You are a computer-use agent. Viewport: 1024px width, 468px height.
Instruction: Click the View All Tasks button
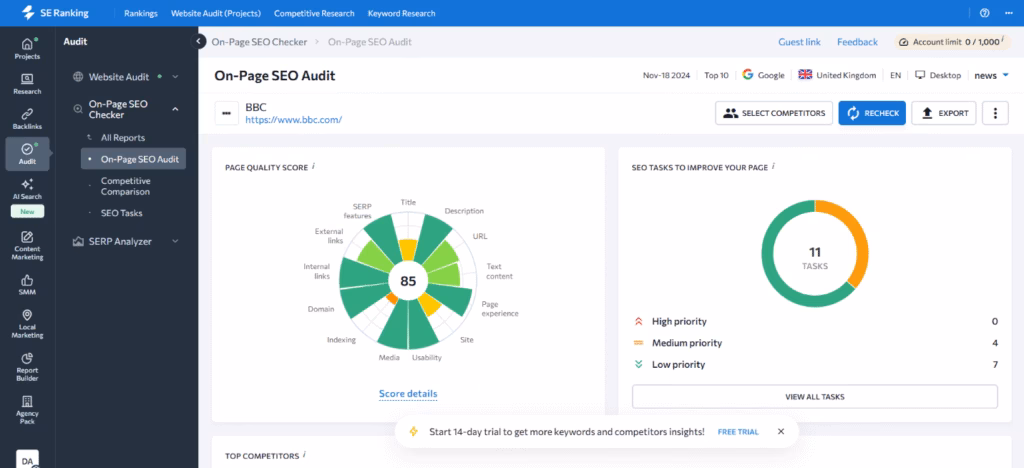[x=814, y=397]
